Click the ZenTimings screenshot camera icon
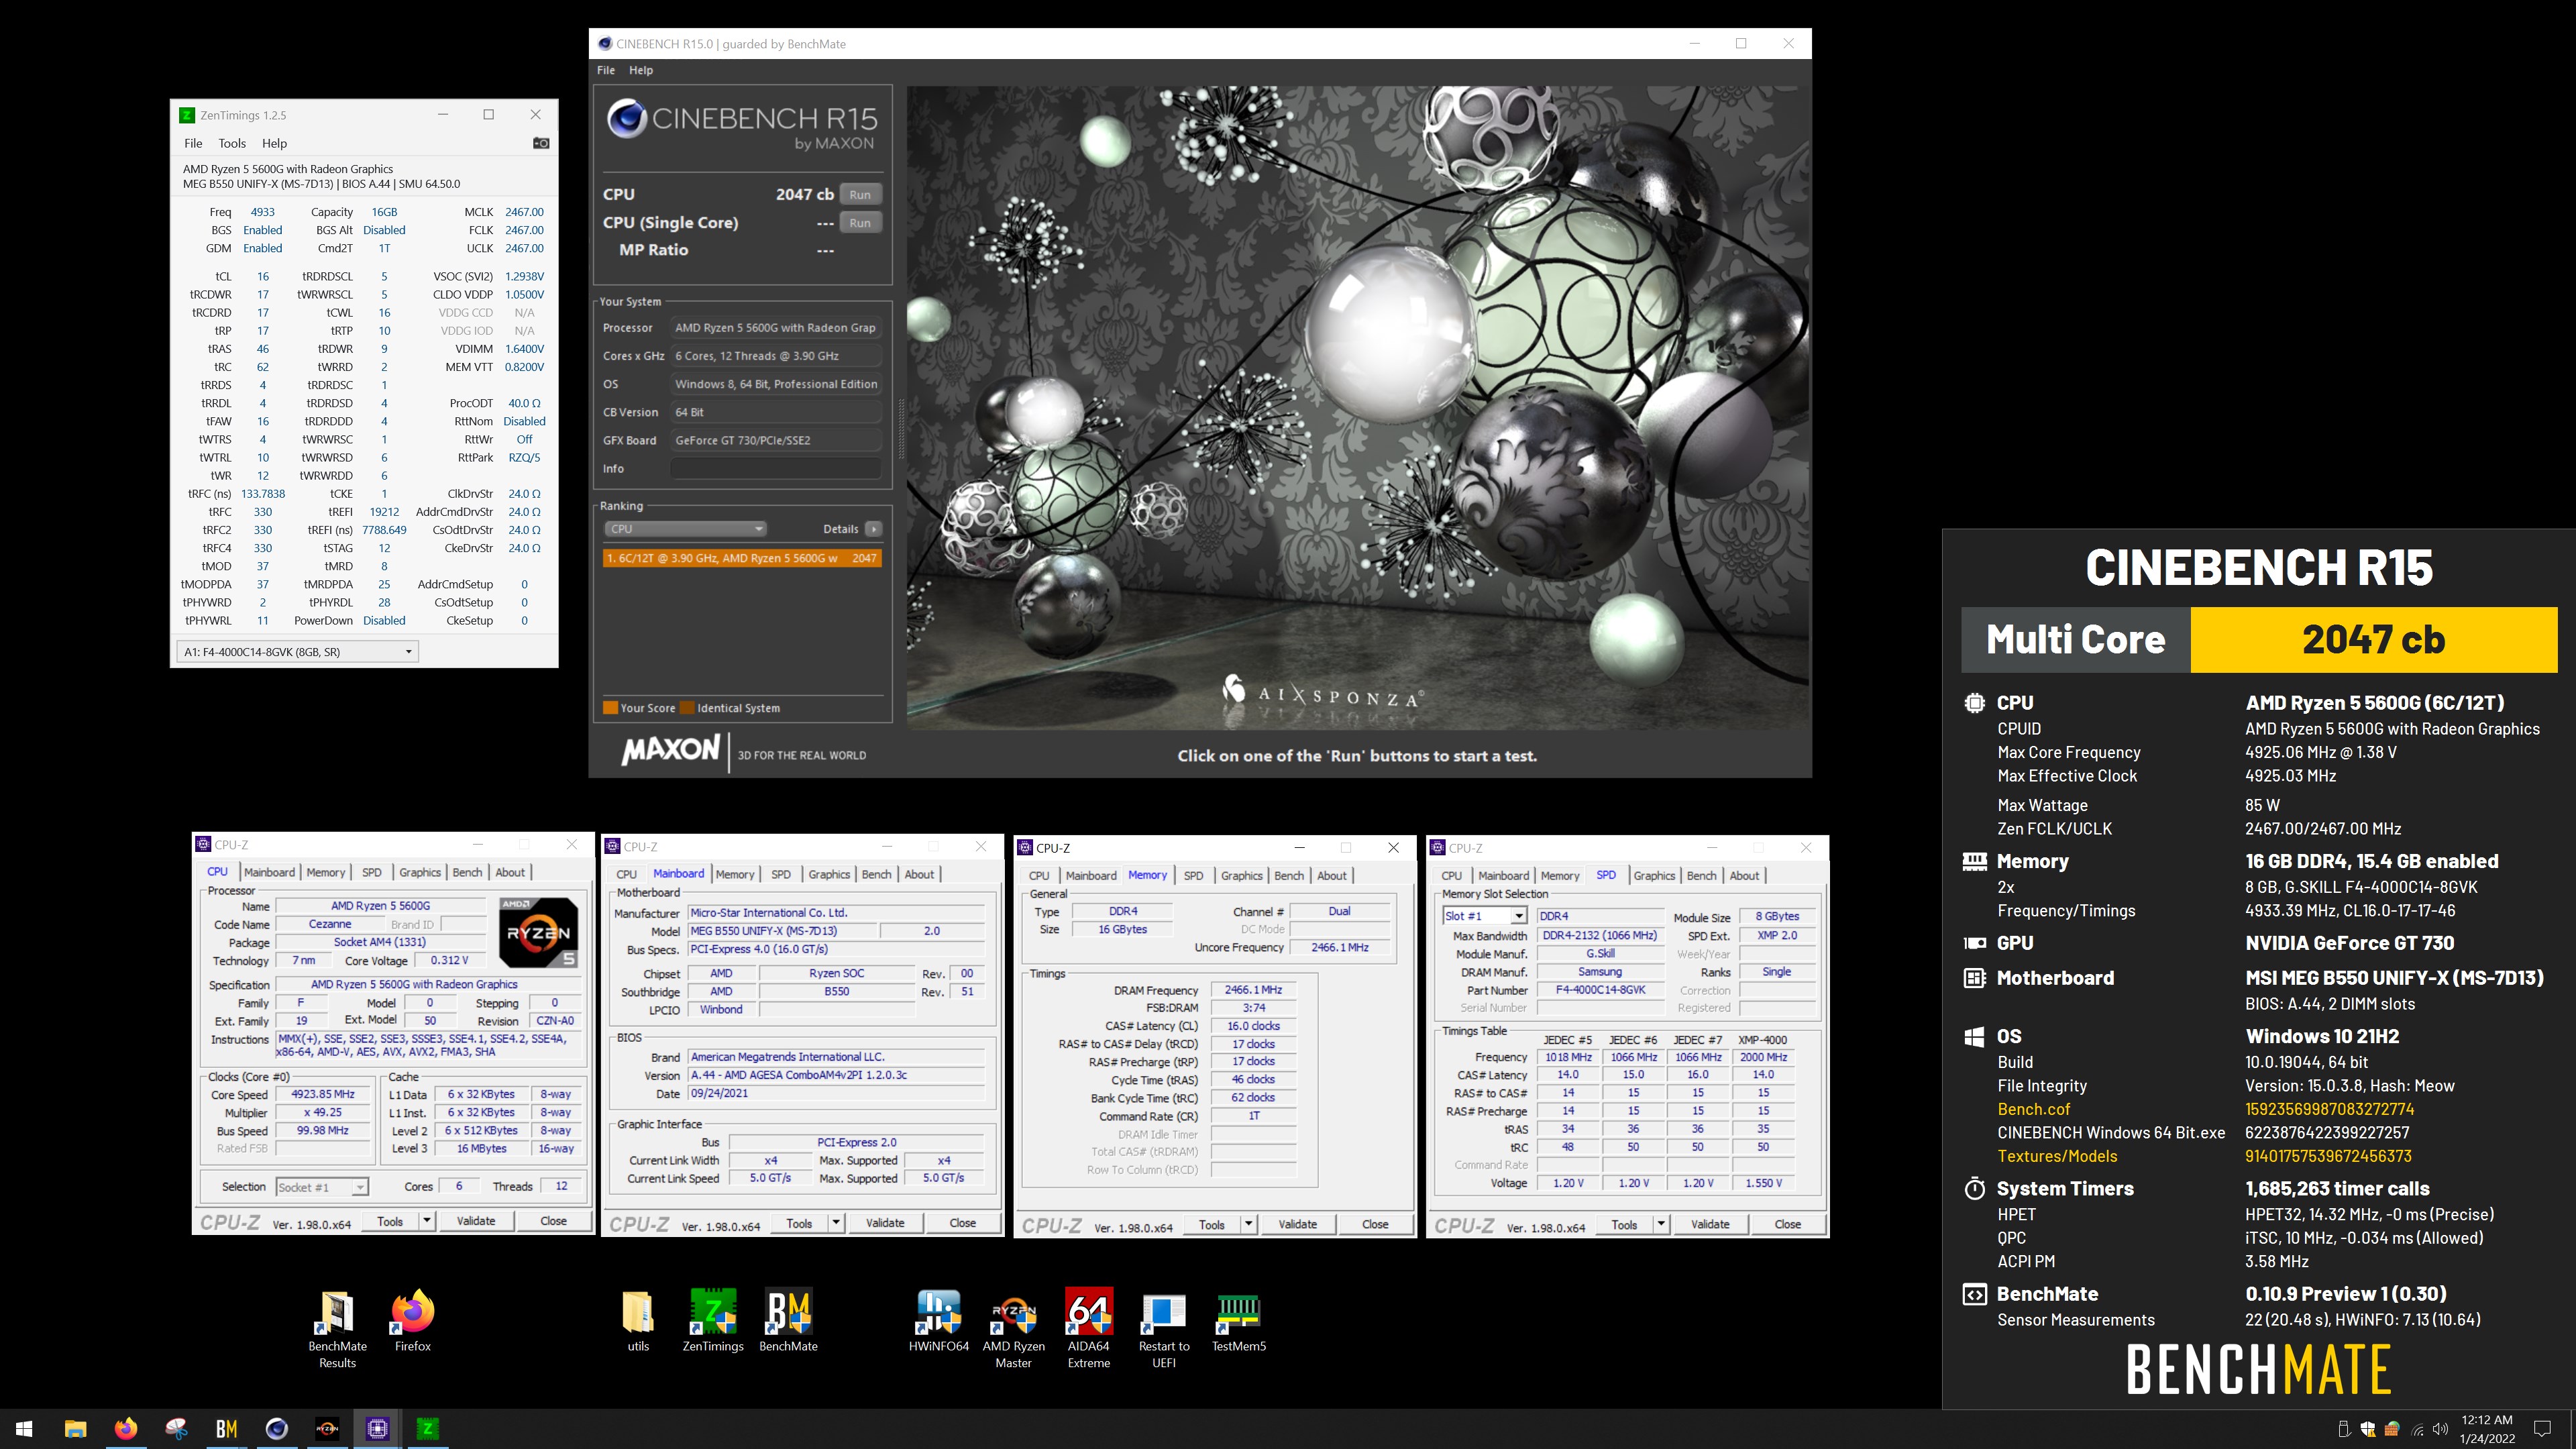 [541, 143]
